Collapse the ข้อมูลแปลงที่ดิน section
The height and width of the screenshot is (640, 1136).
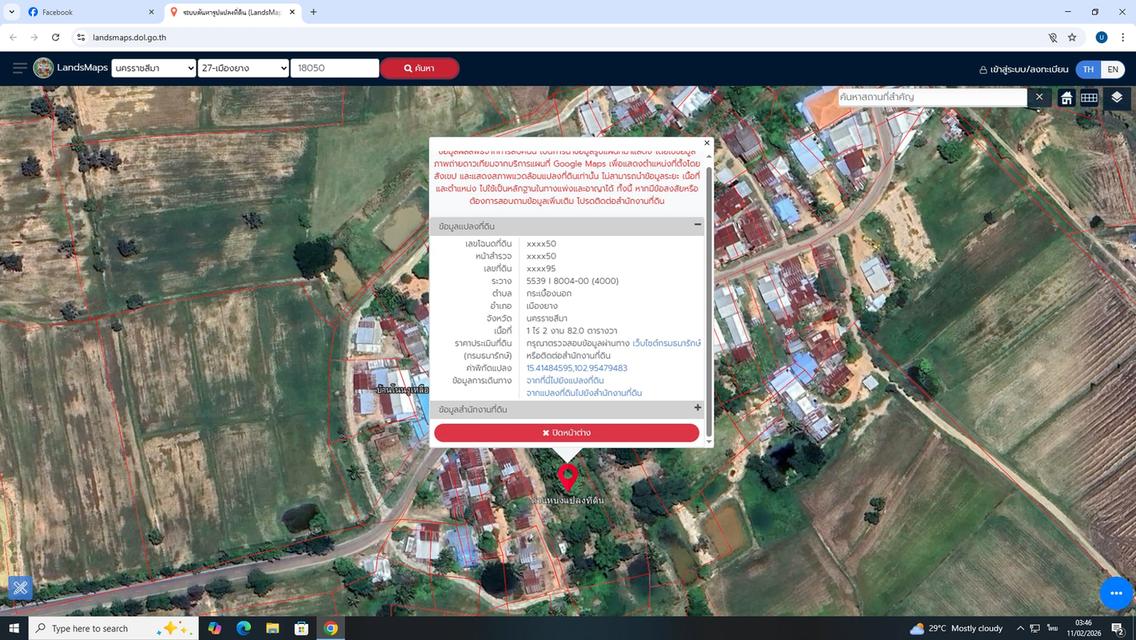(697, 226)
